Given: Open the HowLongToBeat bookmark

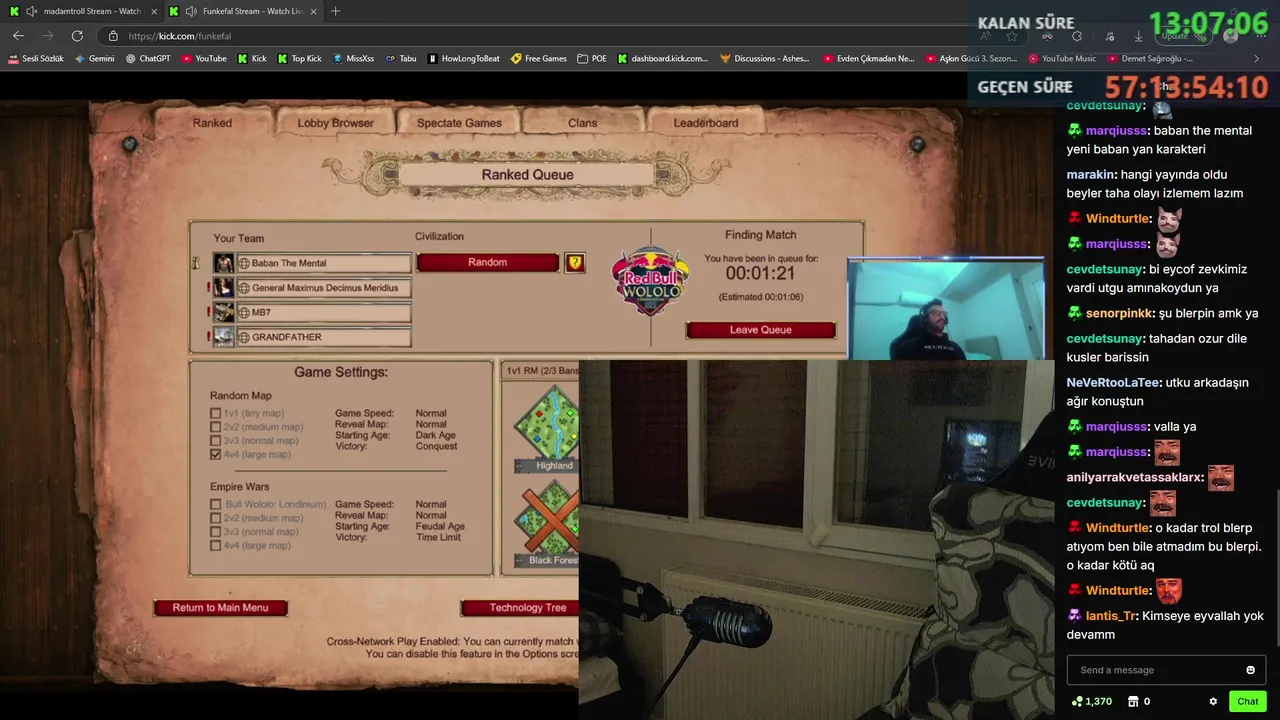Looking at the screenshot, I should click(463, 58).
